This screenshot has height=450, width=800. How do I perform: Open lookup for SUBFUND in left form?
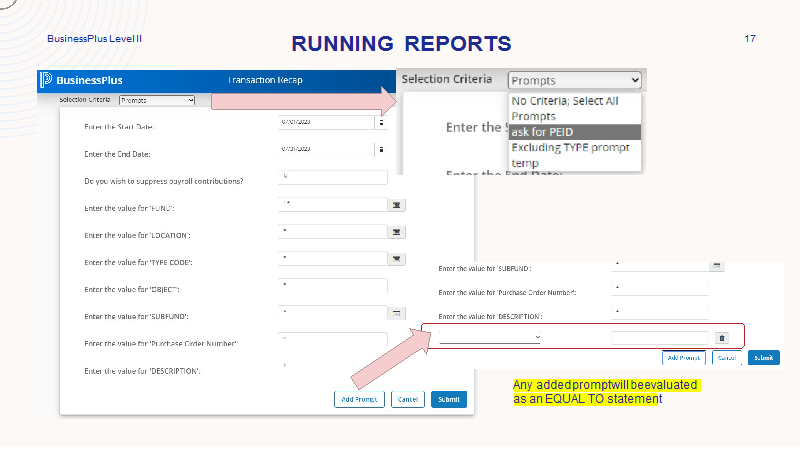coord(396,313)
